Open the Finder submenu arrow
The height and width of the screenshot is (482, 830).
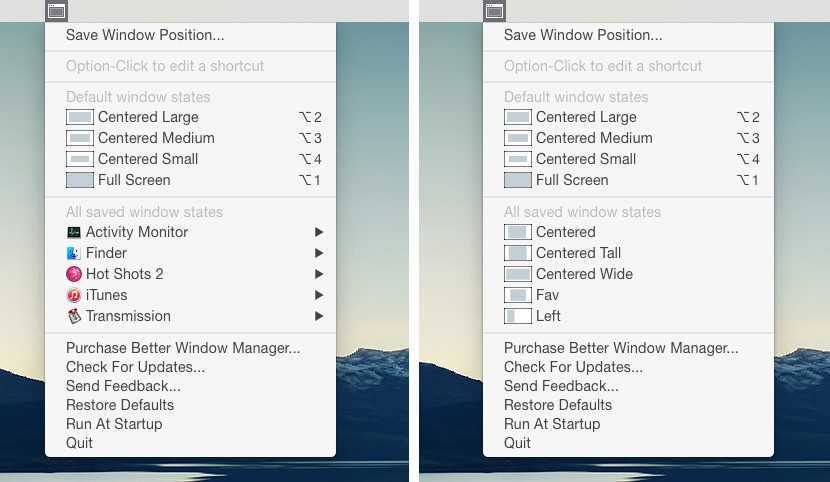coord(319,253)
